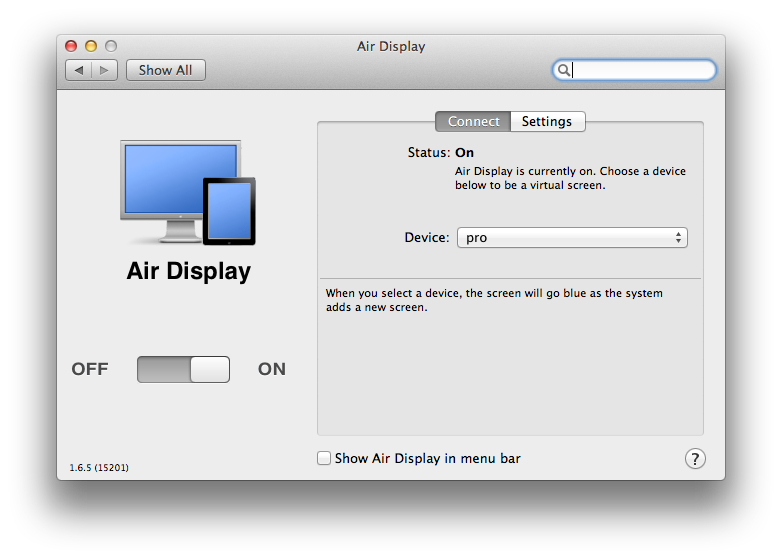Enable Show Air Display in menu bar
Viewport: 782px width, 559px height.
[x=324, y=458]
